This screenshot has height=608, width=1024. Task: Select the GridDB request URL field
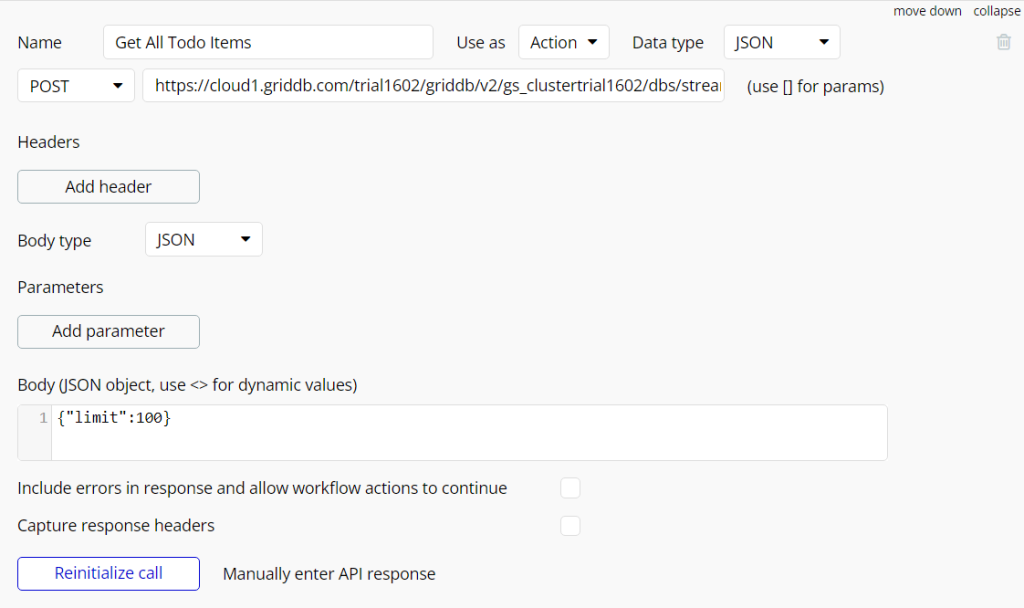[x=435, y=86]
